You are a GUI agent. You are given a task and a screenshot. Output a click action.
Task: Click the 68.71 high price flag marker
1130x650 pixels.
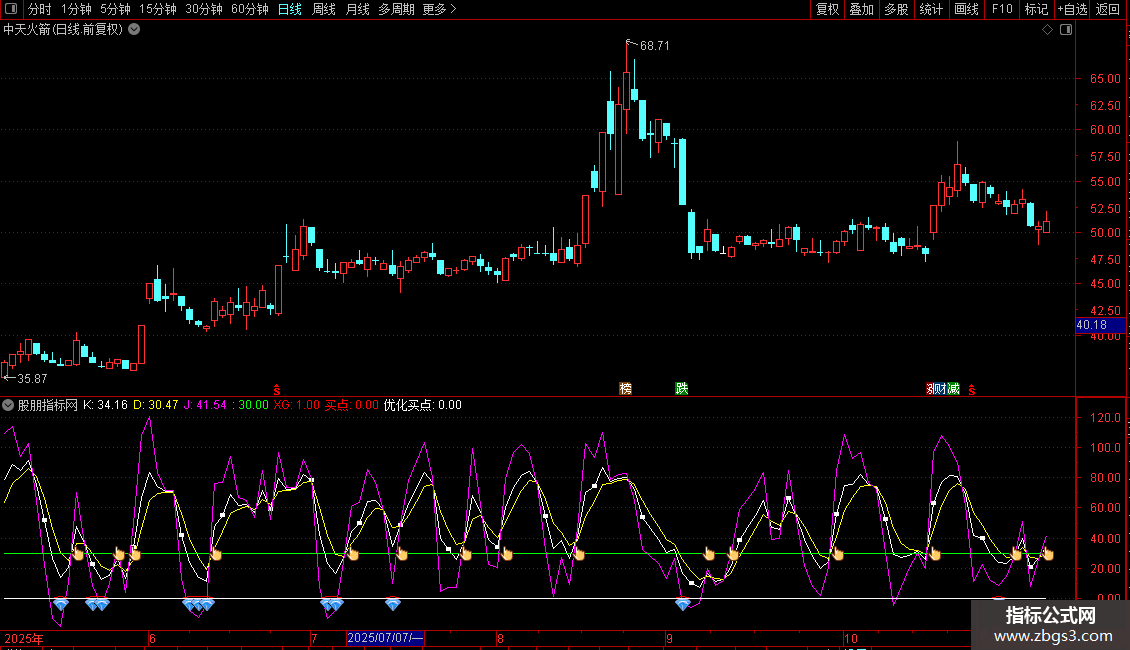point(629,44)
